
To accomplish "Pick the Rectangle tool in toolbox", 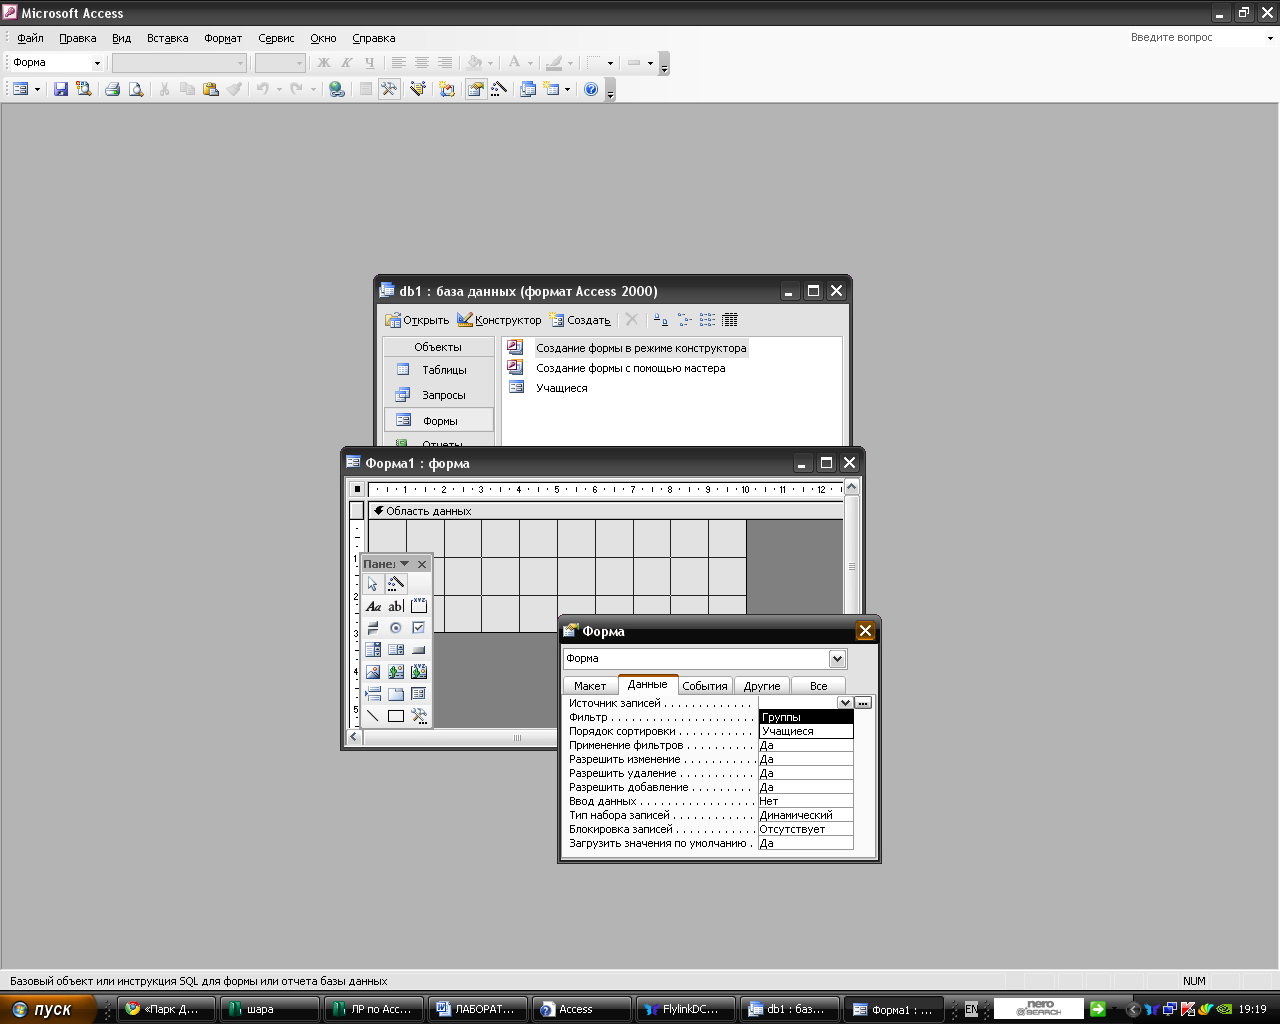I will pos(396,716).
